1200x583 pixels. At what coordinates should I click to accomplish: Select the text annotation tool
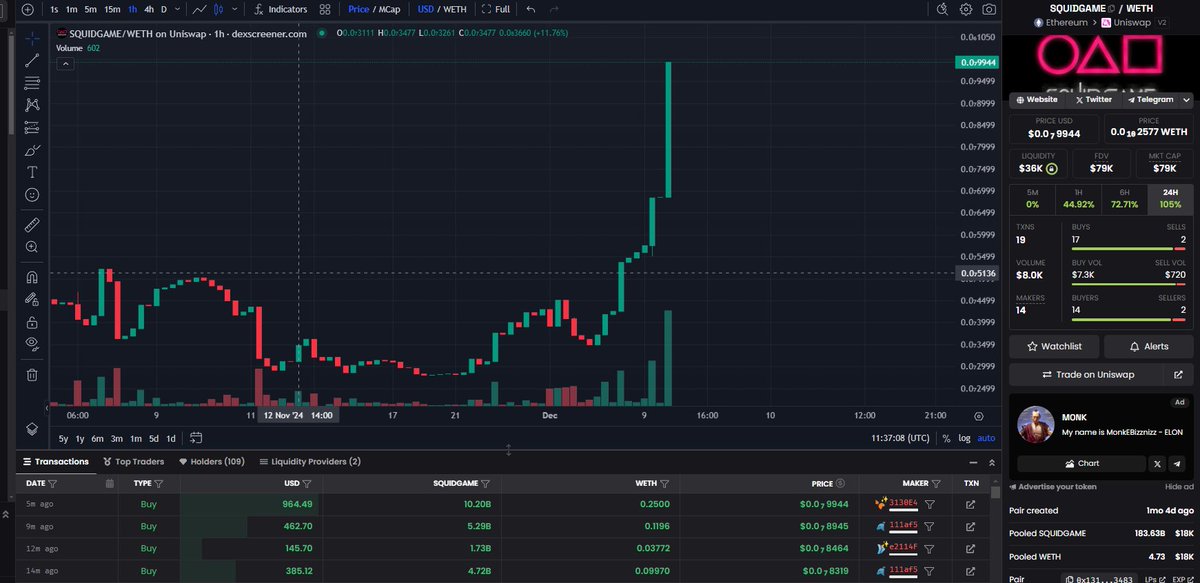[32, 171]
